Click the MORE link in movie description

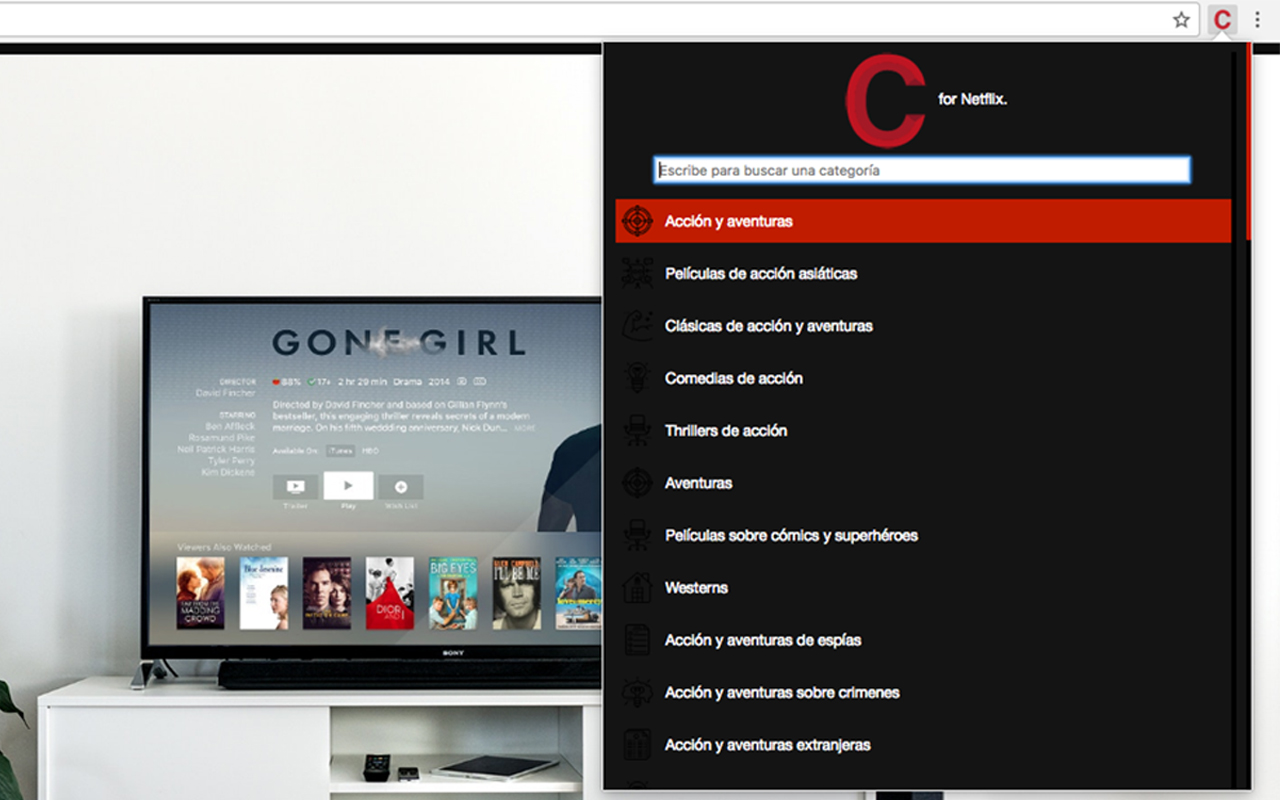click(525, 428)
